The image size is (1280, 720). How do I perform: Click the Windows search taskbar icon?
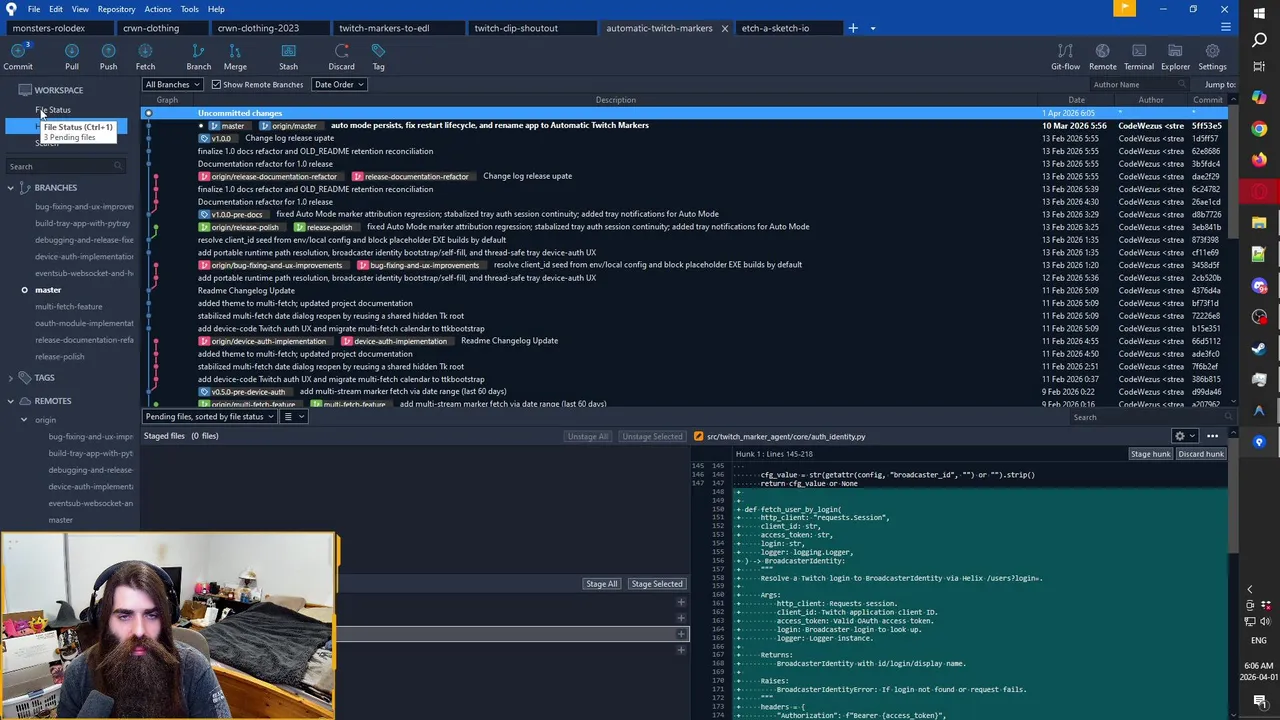[x=1259, y=40]
